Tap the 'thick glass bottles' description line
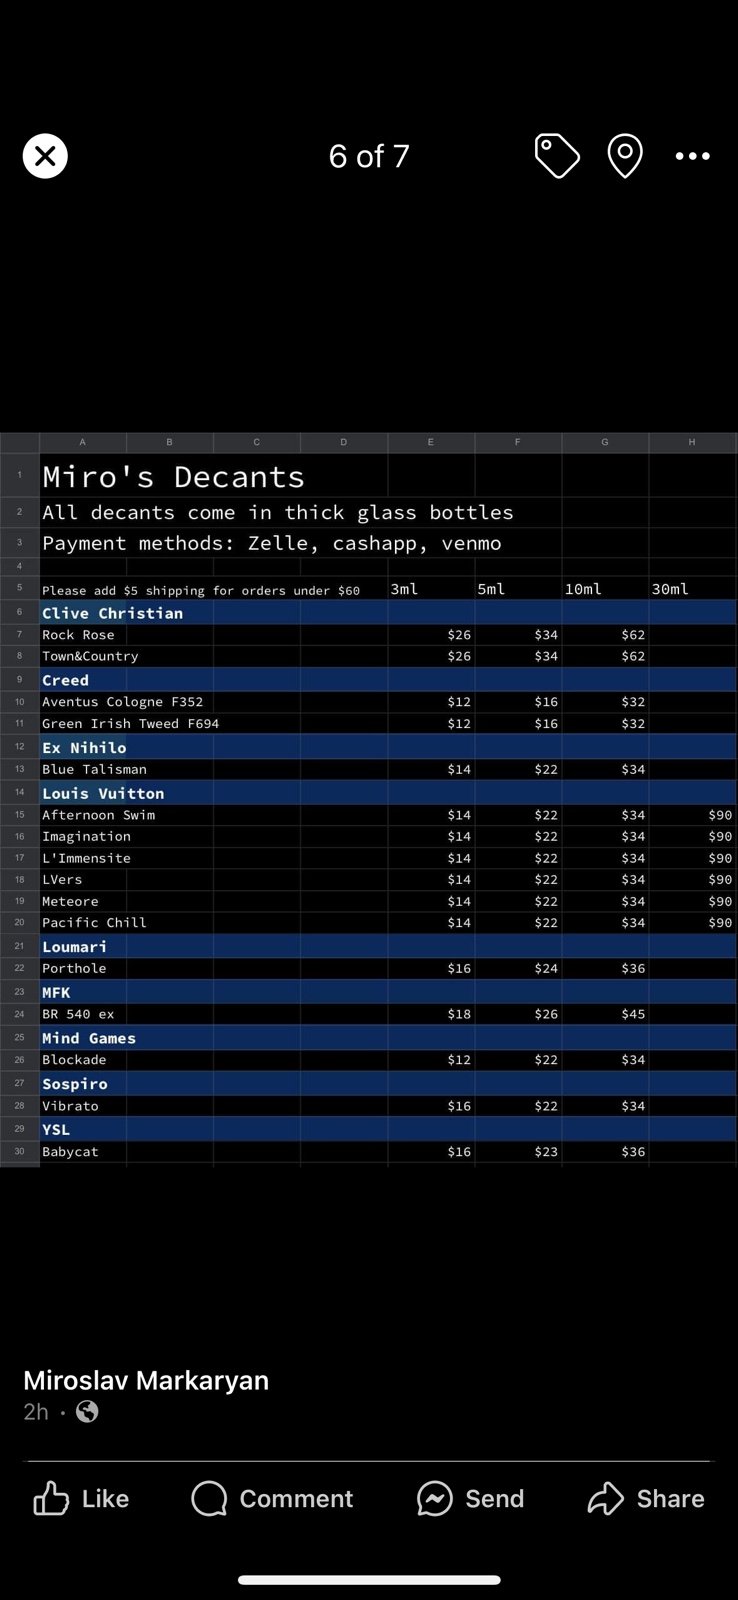 (x=278, y=512)
